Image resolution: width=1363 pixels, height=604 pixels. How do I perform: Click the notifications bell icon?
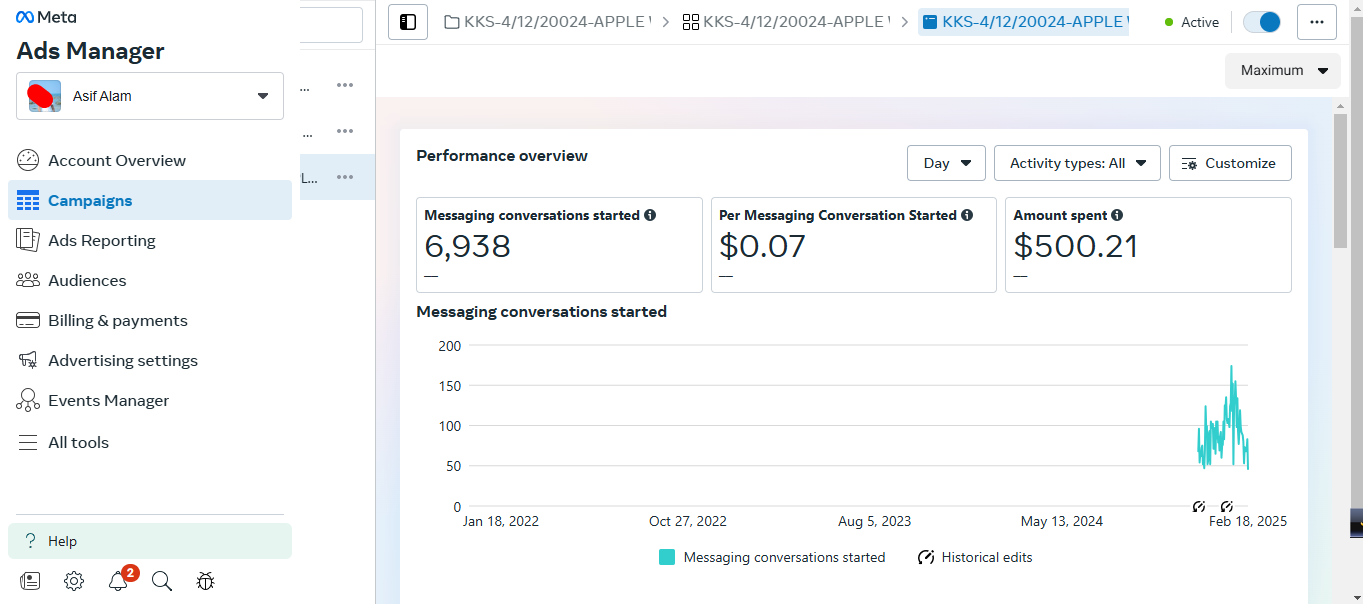(x=118, y=581)
